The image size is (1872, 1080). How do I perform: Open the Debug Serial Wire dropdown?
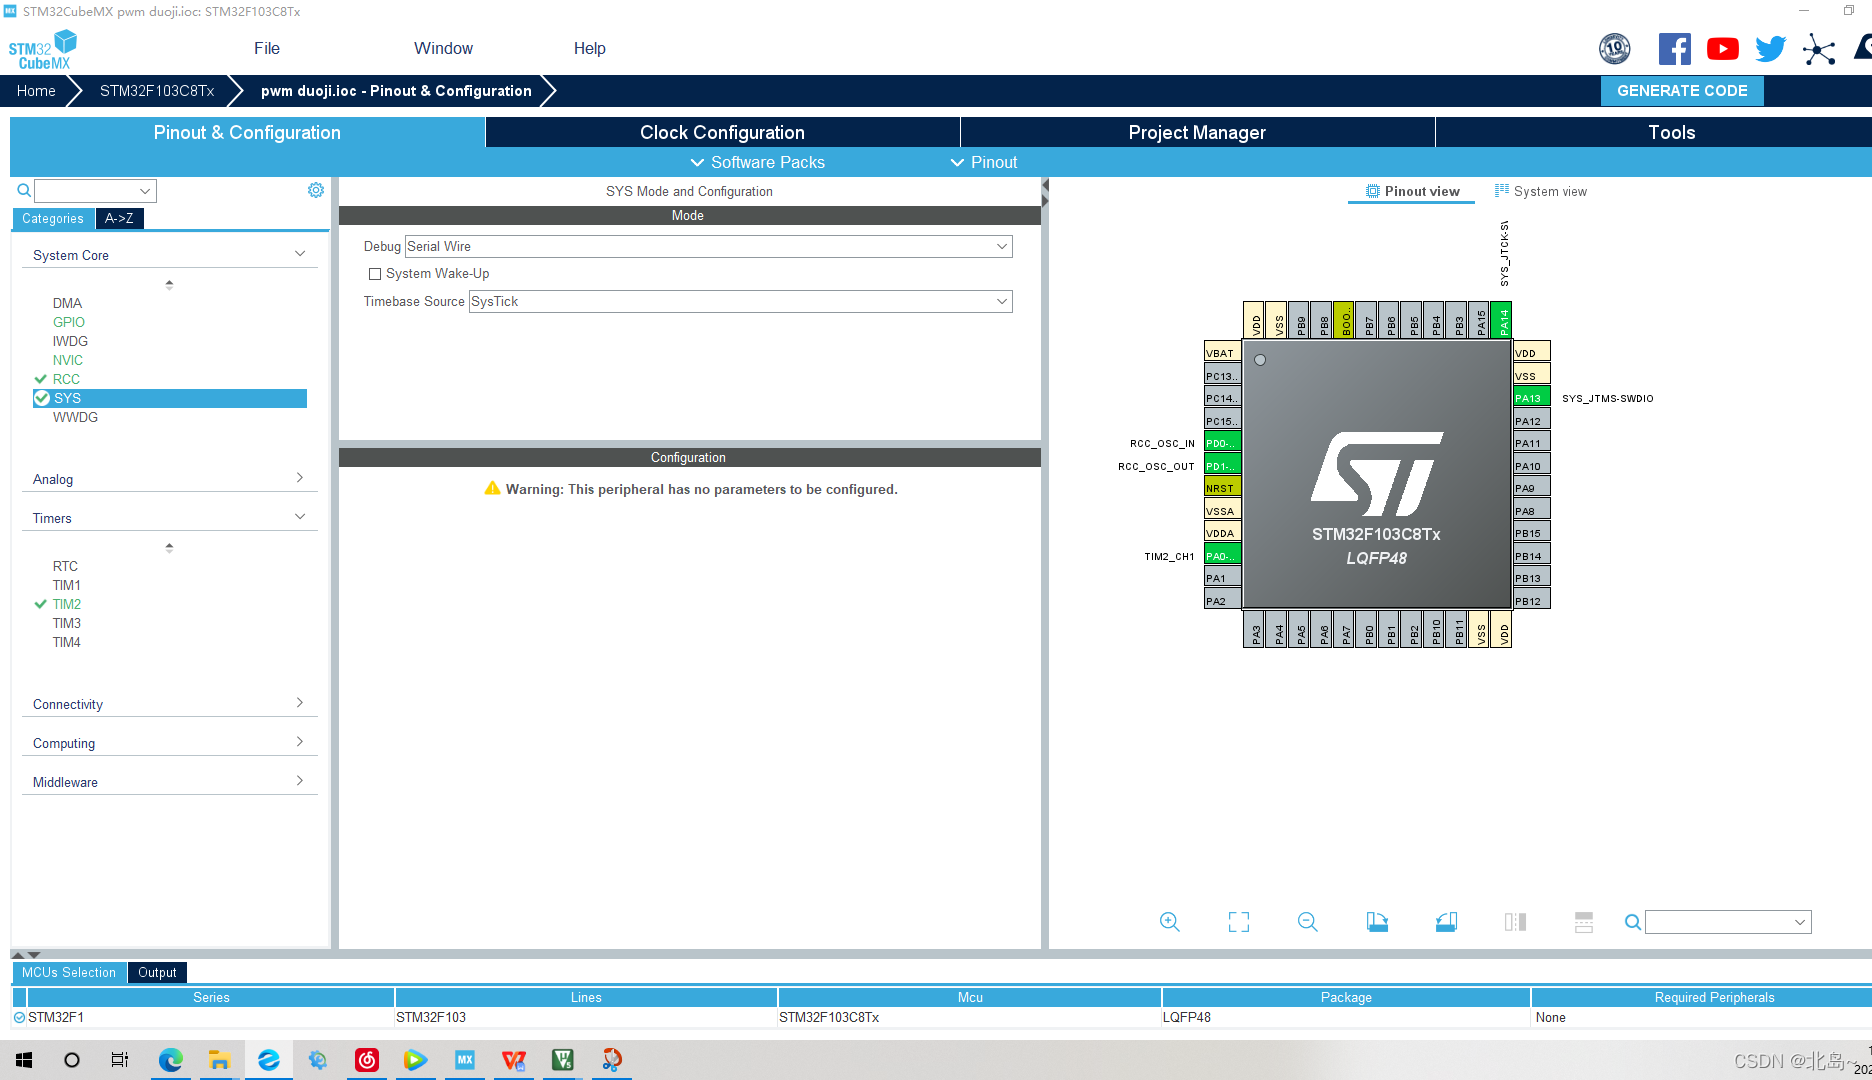pyautogui.click(x=1001, y=246)
